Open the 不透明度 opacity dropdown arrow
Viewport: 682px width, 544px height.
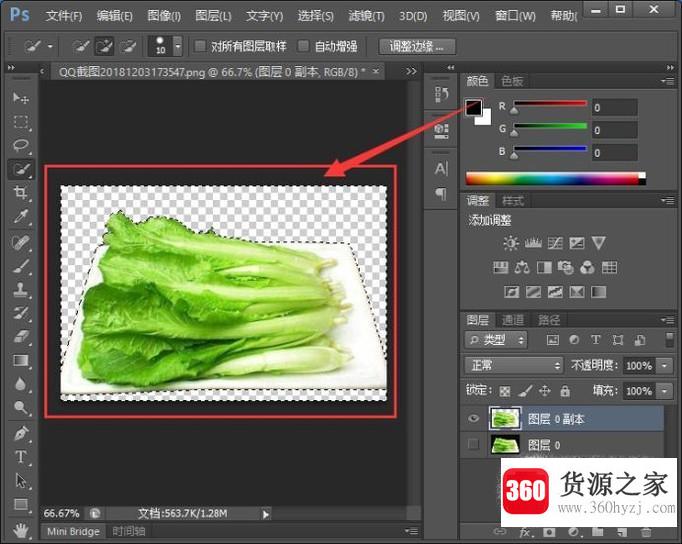coord(664,366)
